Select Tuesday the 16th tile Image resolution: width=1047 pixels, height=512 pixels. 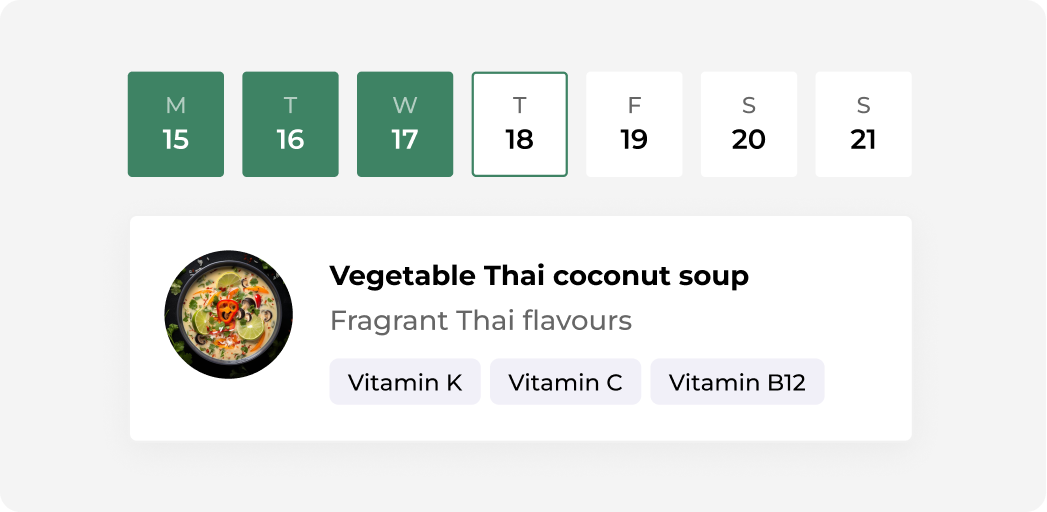290,124
